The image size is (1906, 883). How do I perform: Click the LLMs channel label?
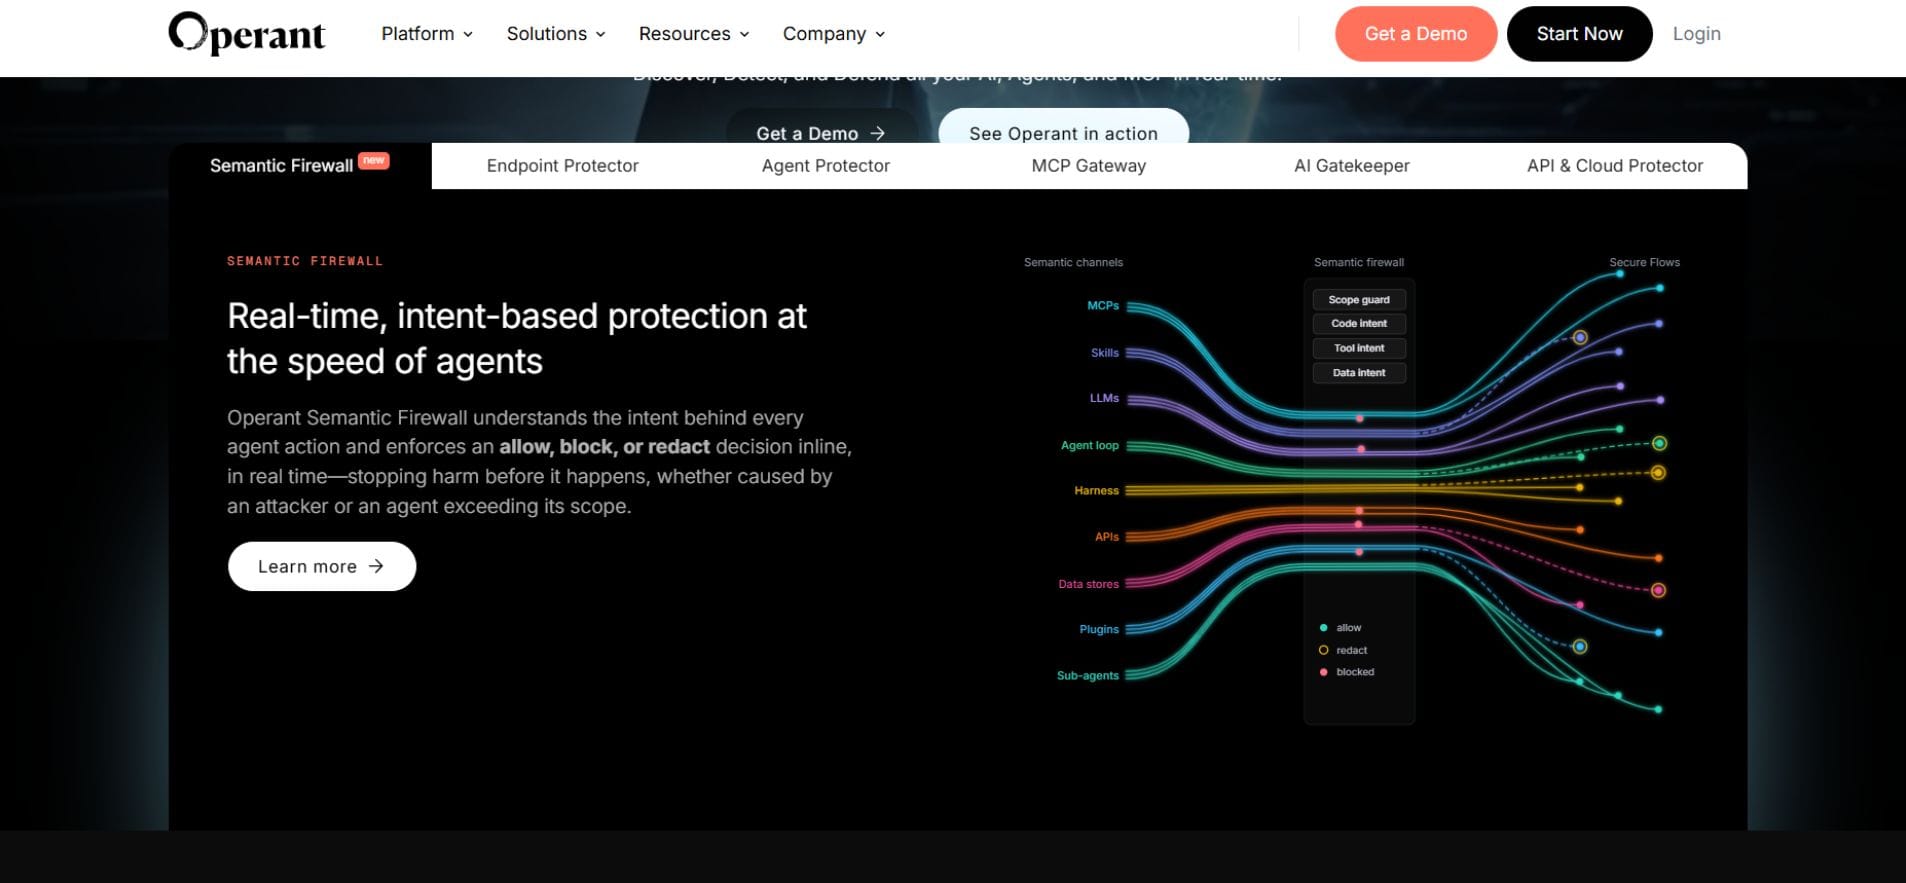click(1104, 398)
